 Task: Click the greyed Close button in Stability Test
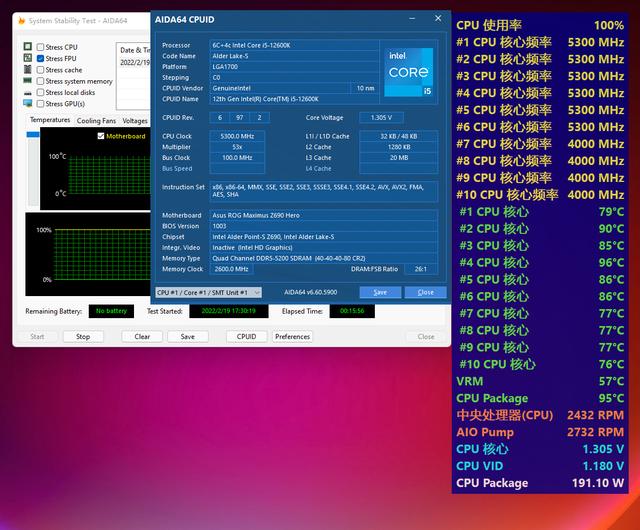click(x=426, y=336)
